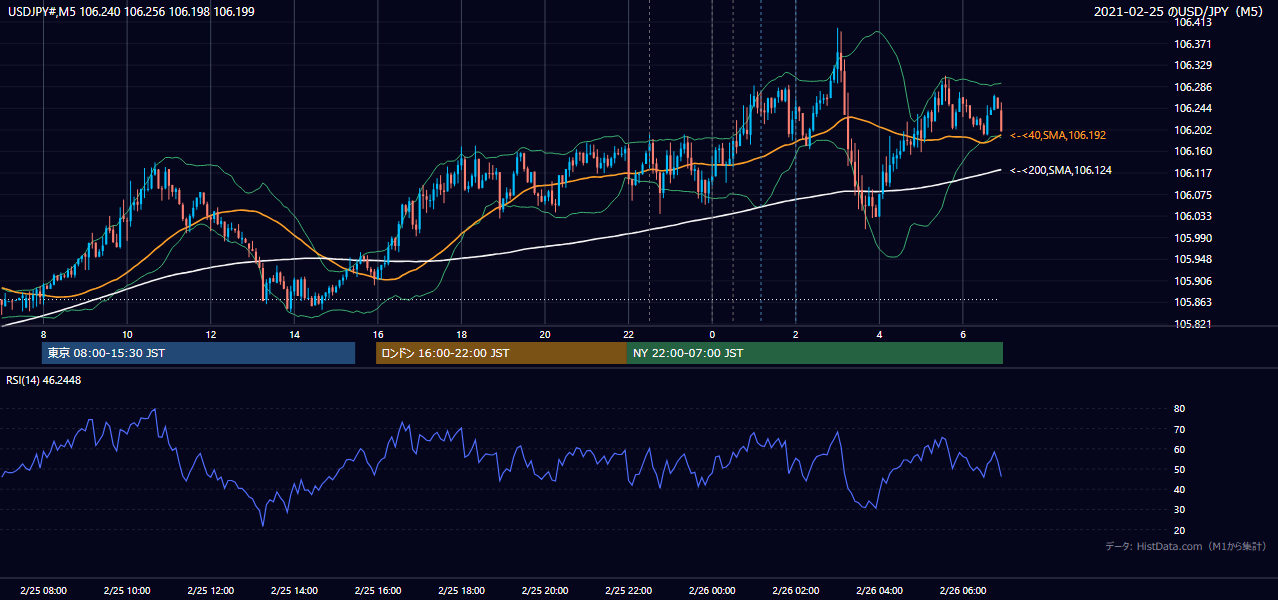Click the 105.906 price axis value
The image size is (1278, 600).
click(1193, 281)
